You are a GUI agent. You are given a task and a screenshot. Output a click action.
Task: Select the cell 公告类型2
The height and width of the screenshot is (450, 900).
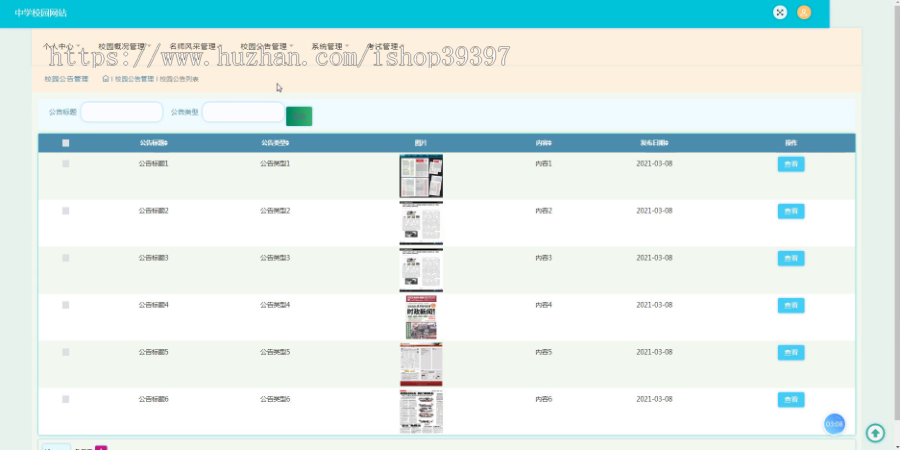tap(275, 211)
